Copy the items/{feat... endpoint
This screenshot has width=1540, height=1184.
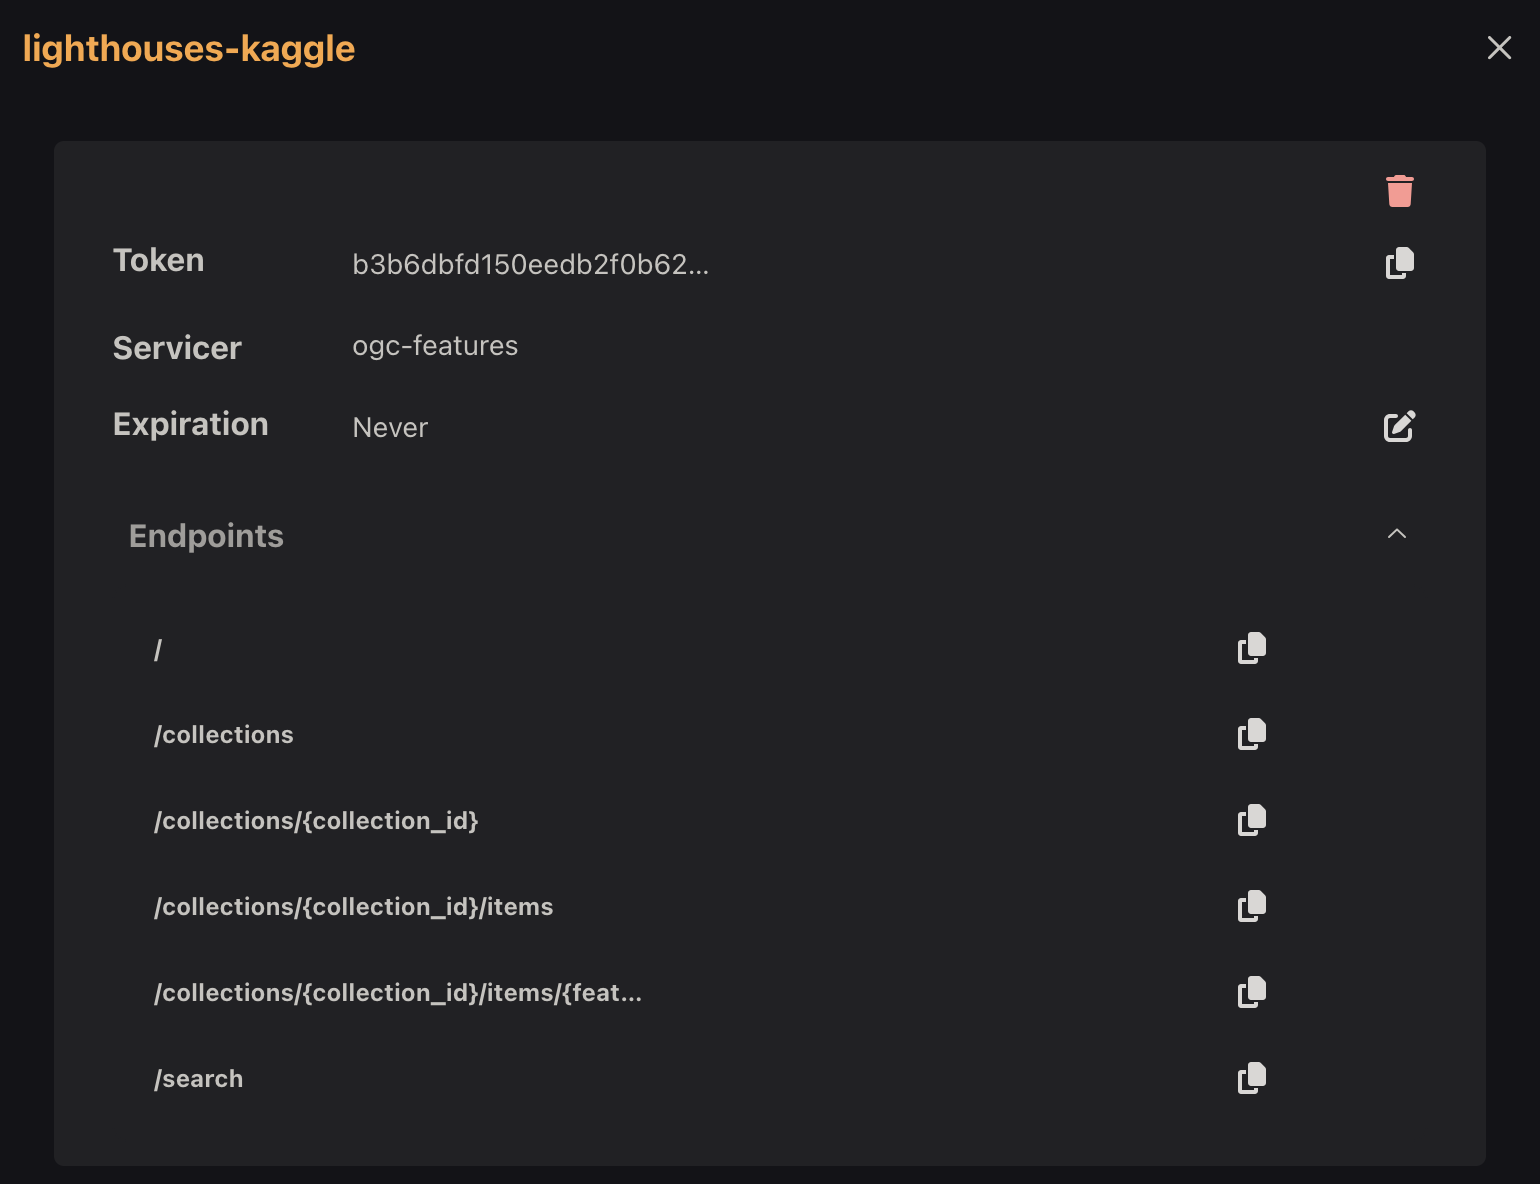click(1252, 992)
